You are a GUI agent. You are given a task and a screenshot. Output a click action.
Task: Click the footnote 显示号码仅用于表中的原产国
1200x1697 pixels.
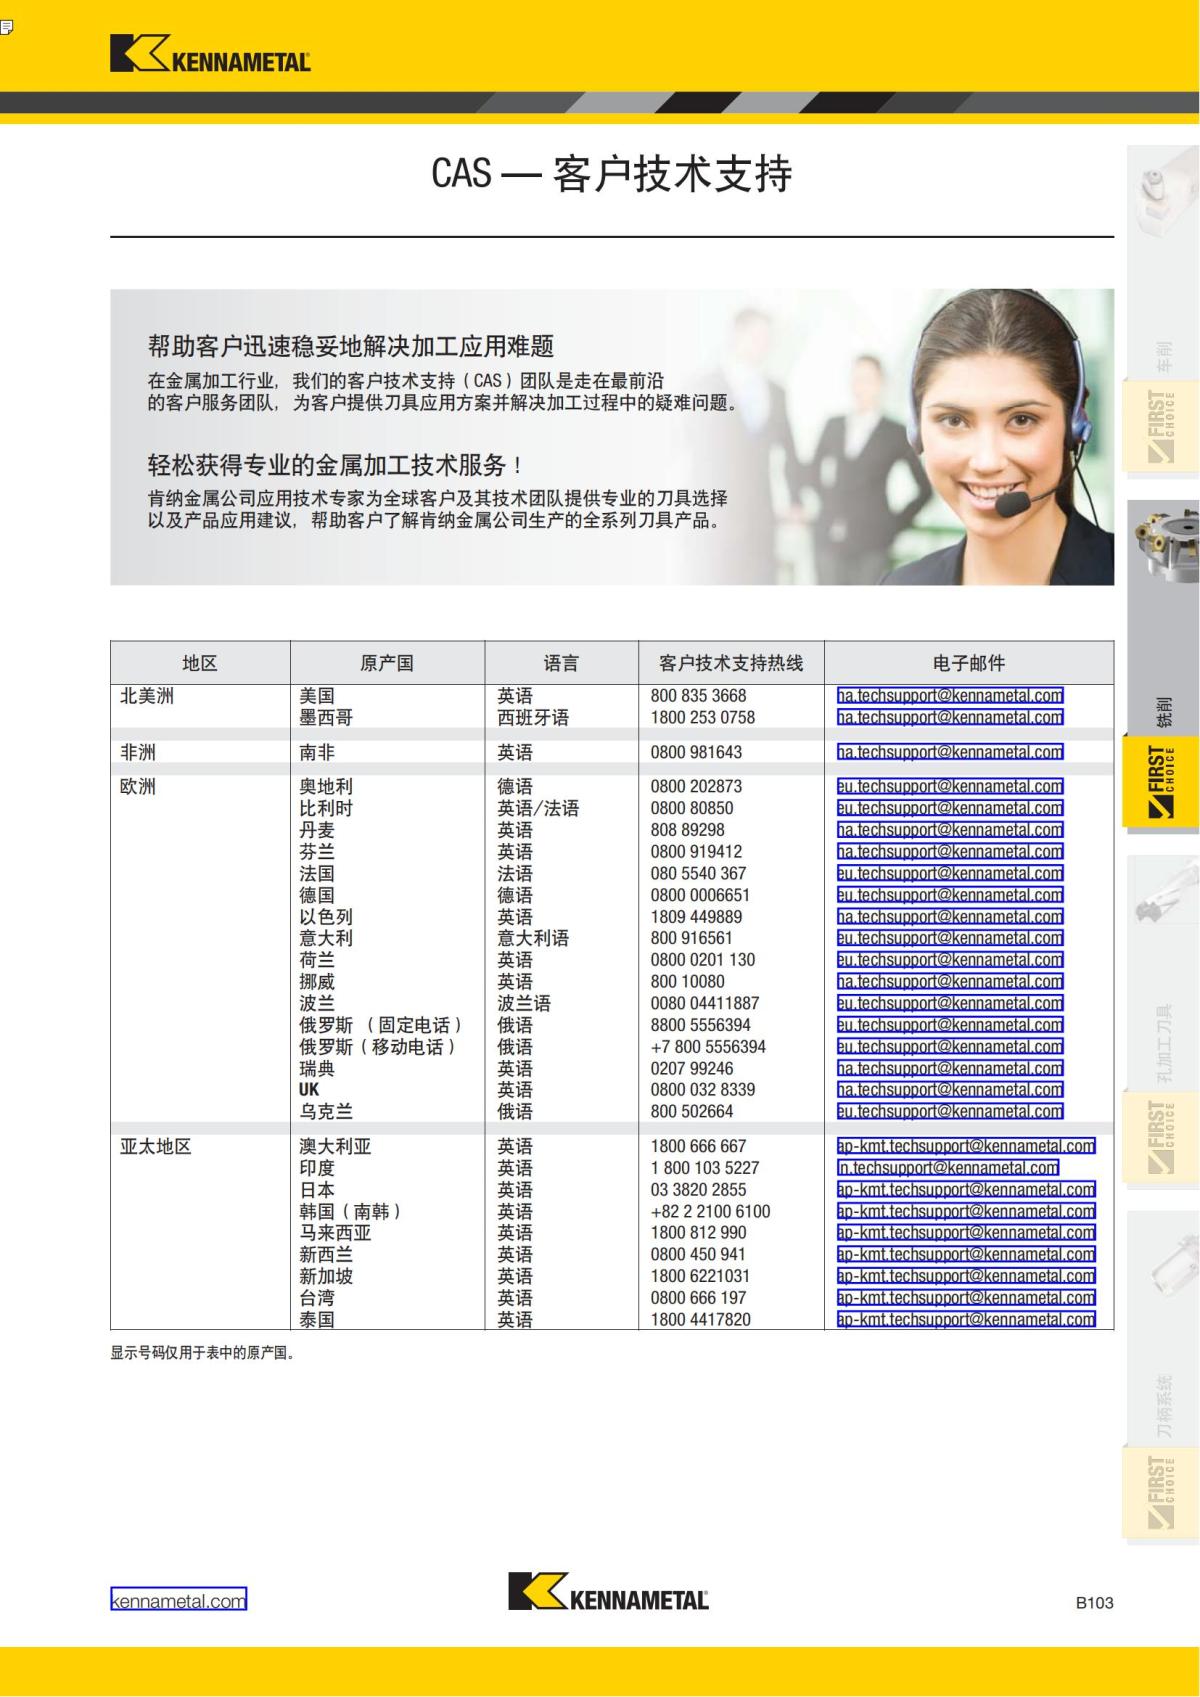[203, 1353]
